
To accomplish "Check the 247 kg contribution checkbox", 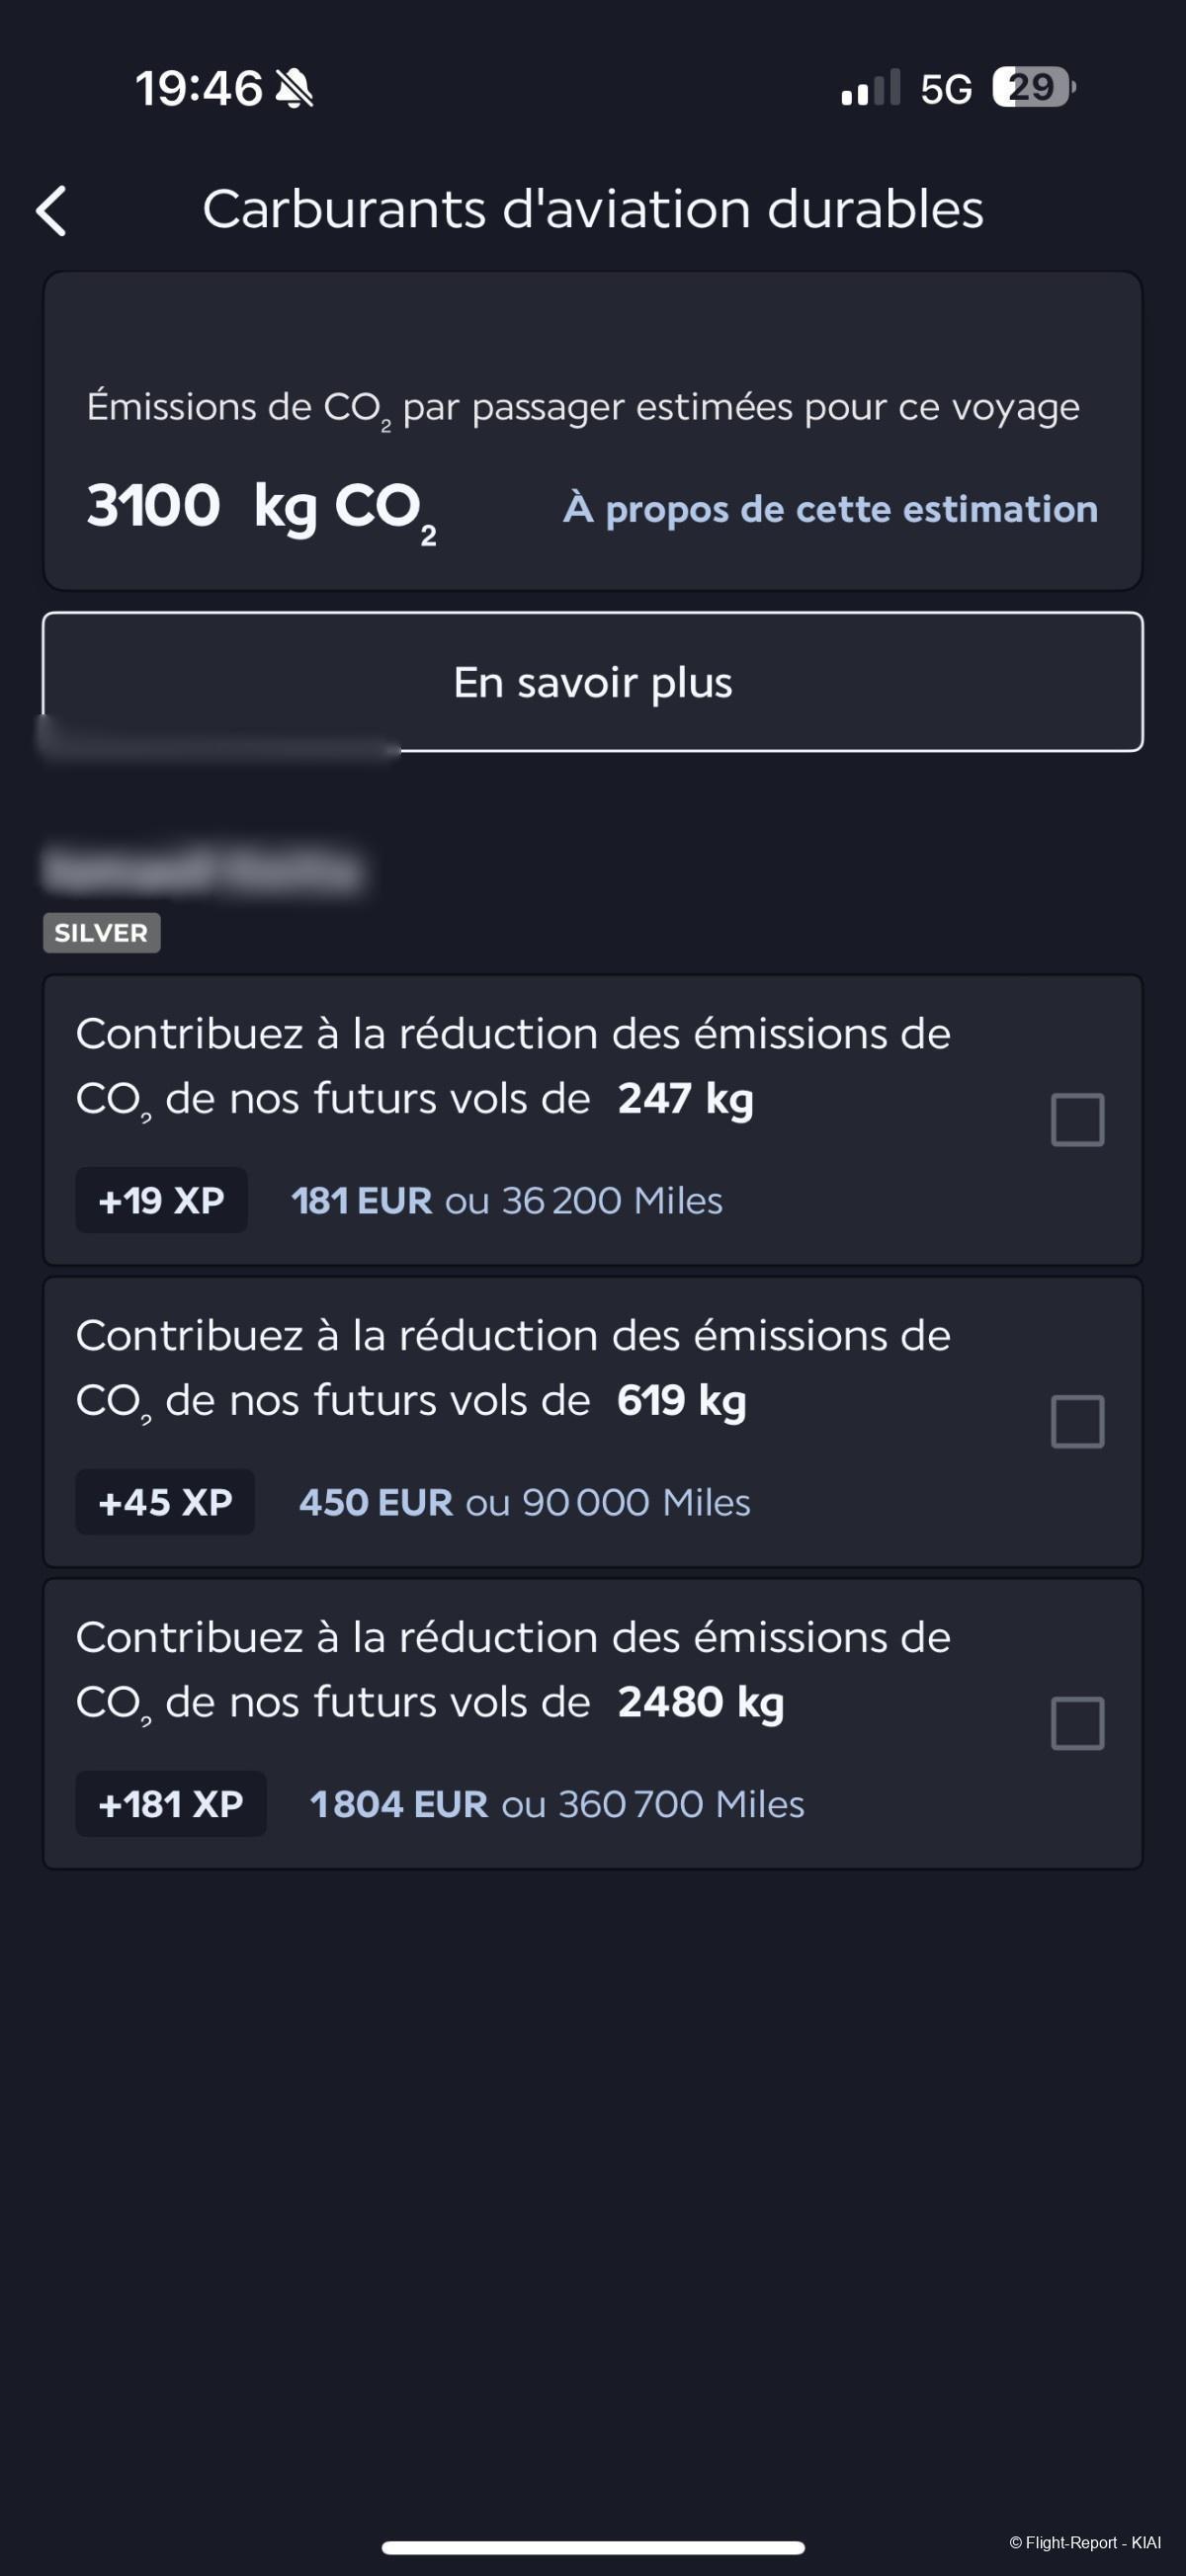I will coord(1077,1119).
